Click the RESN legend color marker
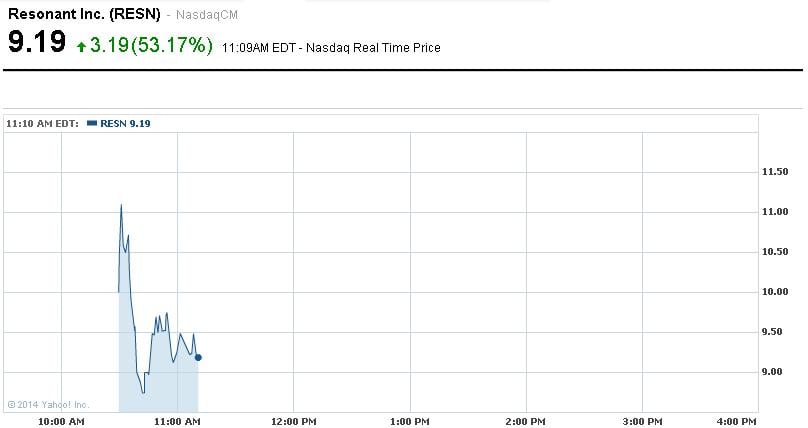This screenshot has width=808, height=428. click(92, 123)
